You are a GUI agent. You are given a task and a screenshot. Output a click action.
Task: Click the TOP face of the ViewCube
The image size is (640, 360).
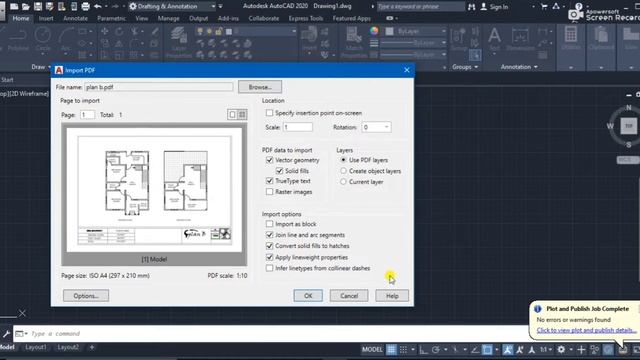pyautogui.click(x=629, y=126)
